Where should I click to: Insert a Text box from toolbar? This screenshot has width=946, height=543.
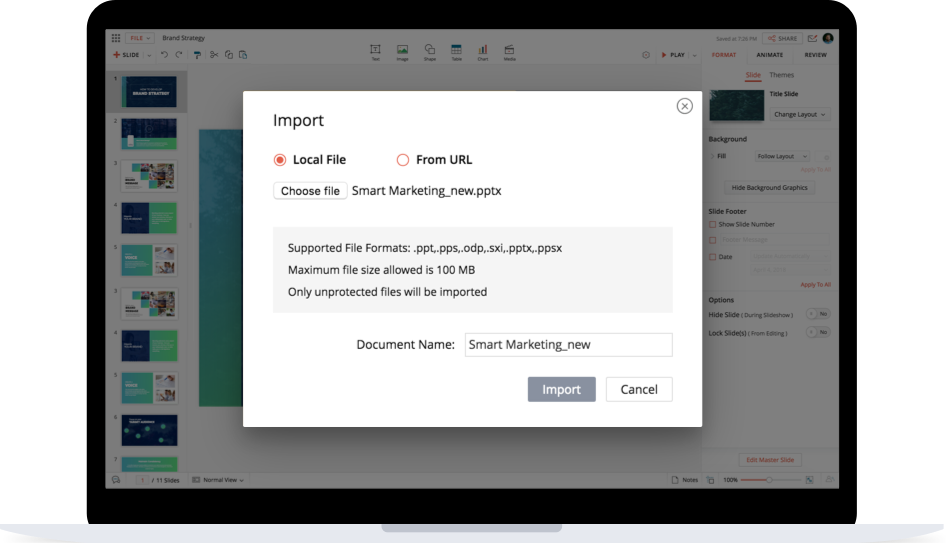pyautogui.click(x=375, y=52)
